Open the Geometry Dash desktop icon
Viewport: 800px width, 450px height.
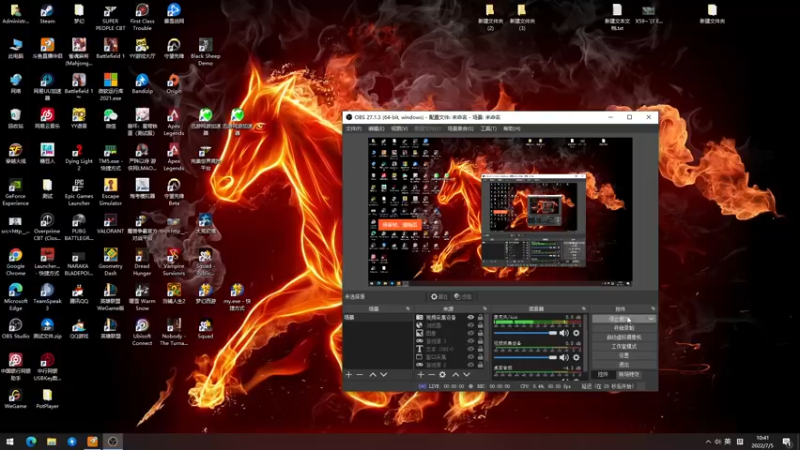click(110, 262)
